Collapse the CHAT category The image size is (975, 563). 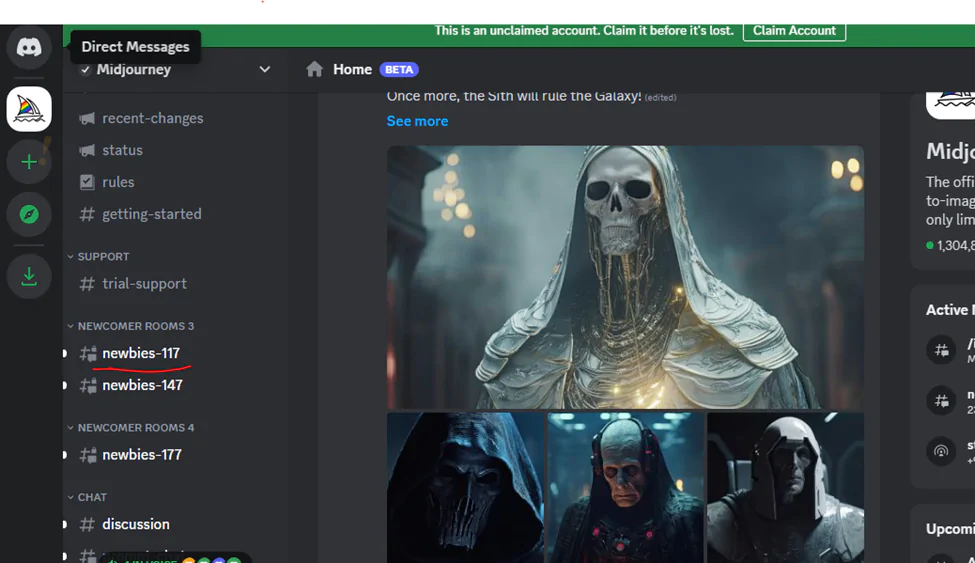92,497
